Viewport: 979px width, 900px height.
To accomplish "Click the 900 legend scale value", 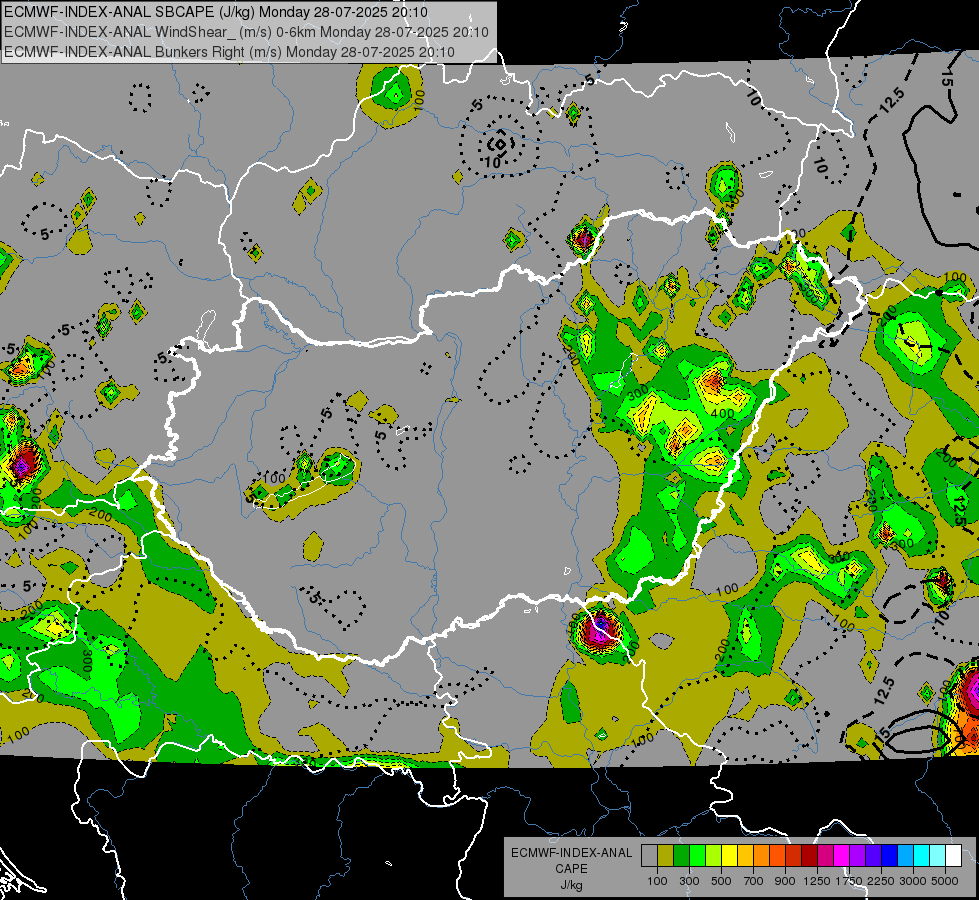I will click(x=785, y=881).
